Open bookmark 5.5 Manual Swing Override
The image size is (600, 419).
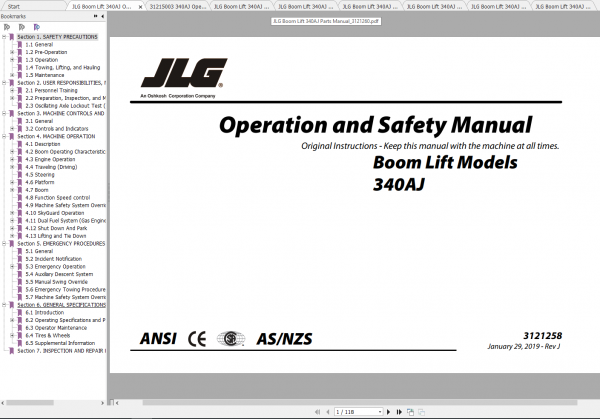tap(57, 282)
